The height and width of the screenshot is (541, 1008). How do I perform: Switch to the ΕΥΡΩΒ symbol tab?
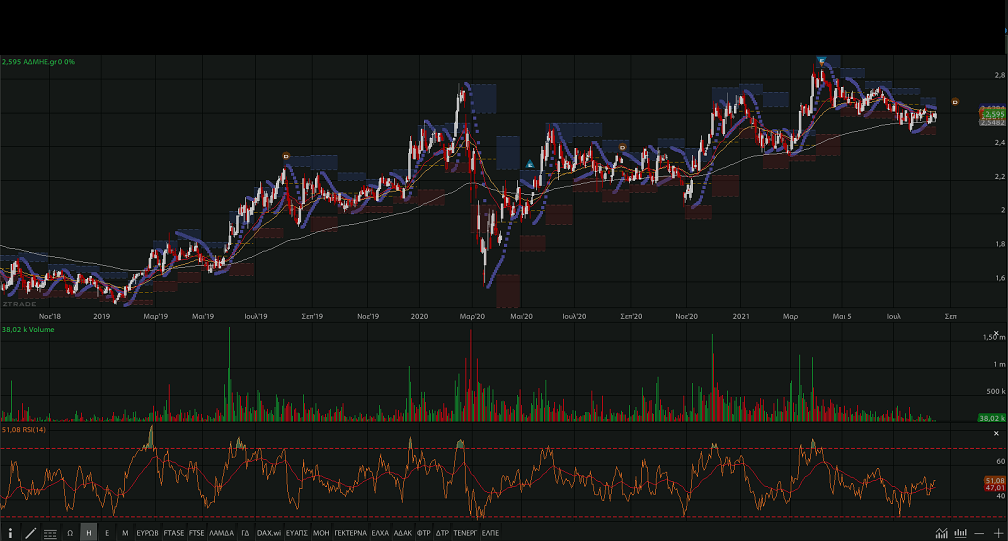click(x=148, y=533)
